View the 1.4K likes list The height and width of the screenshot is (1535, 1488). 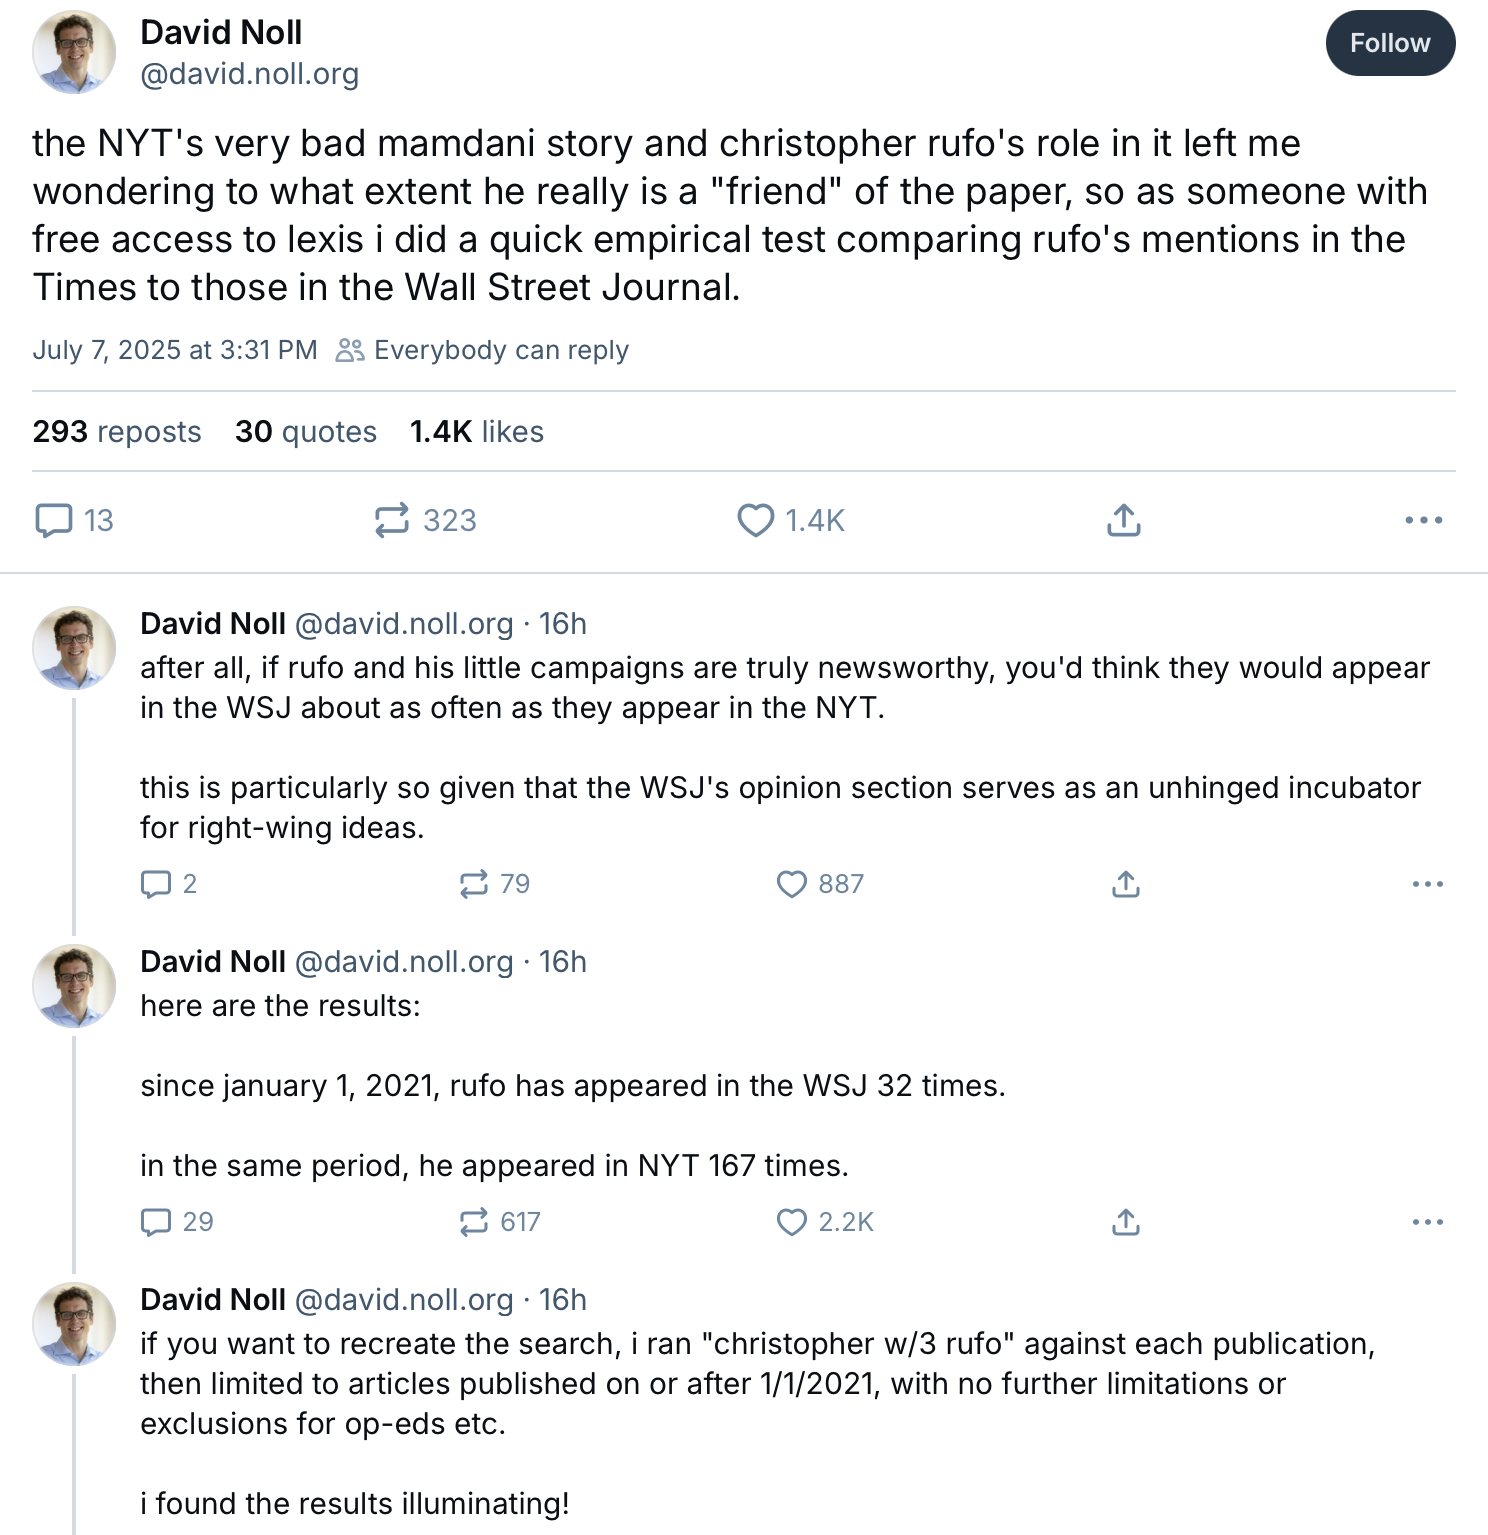point(477,431)
